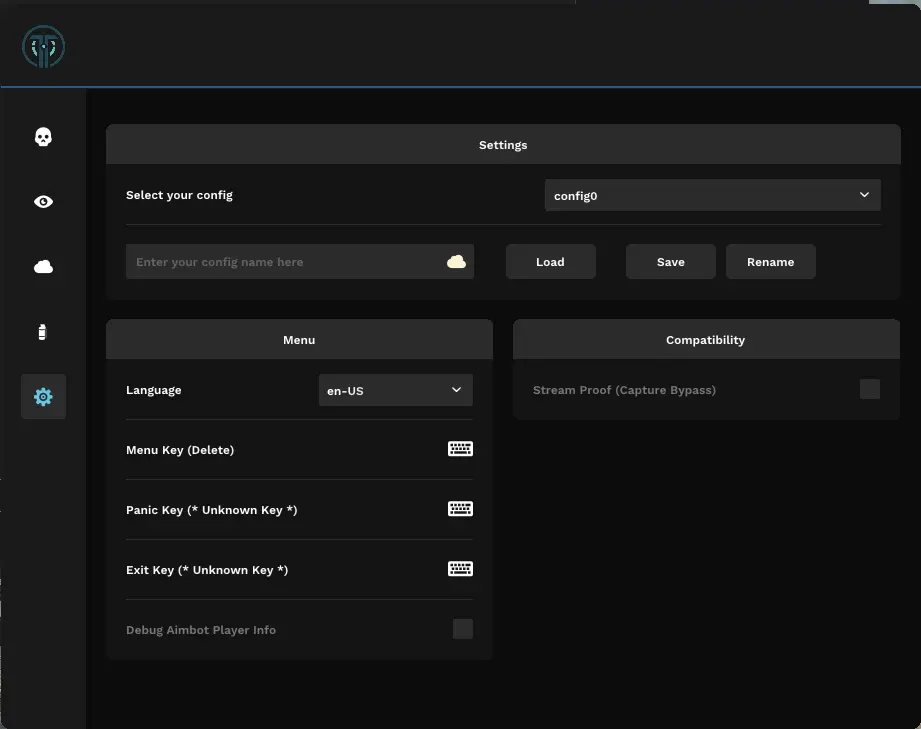Open the cloud sidebar section
The height and width of the screenshot is (729, 921).
pos(43,267)
